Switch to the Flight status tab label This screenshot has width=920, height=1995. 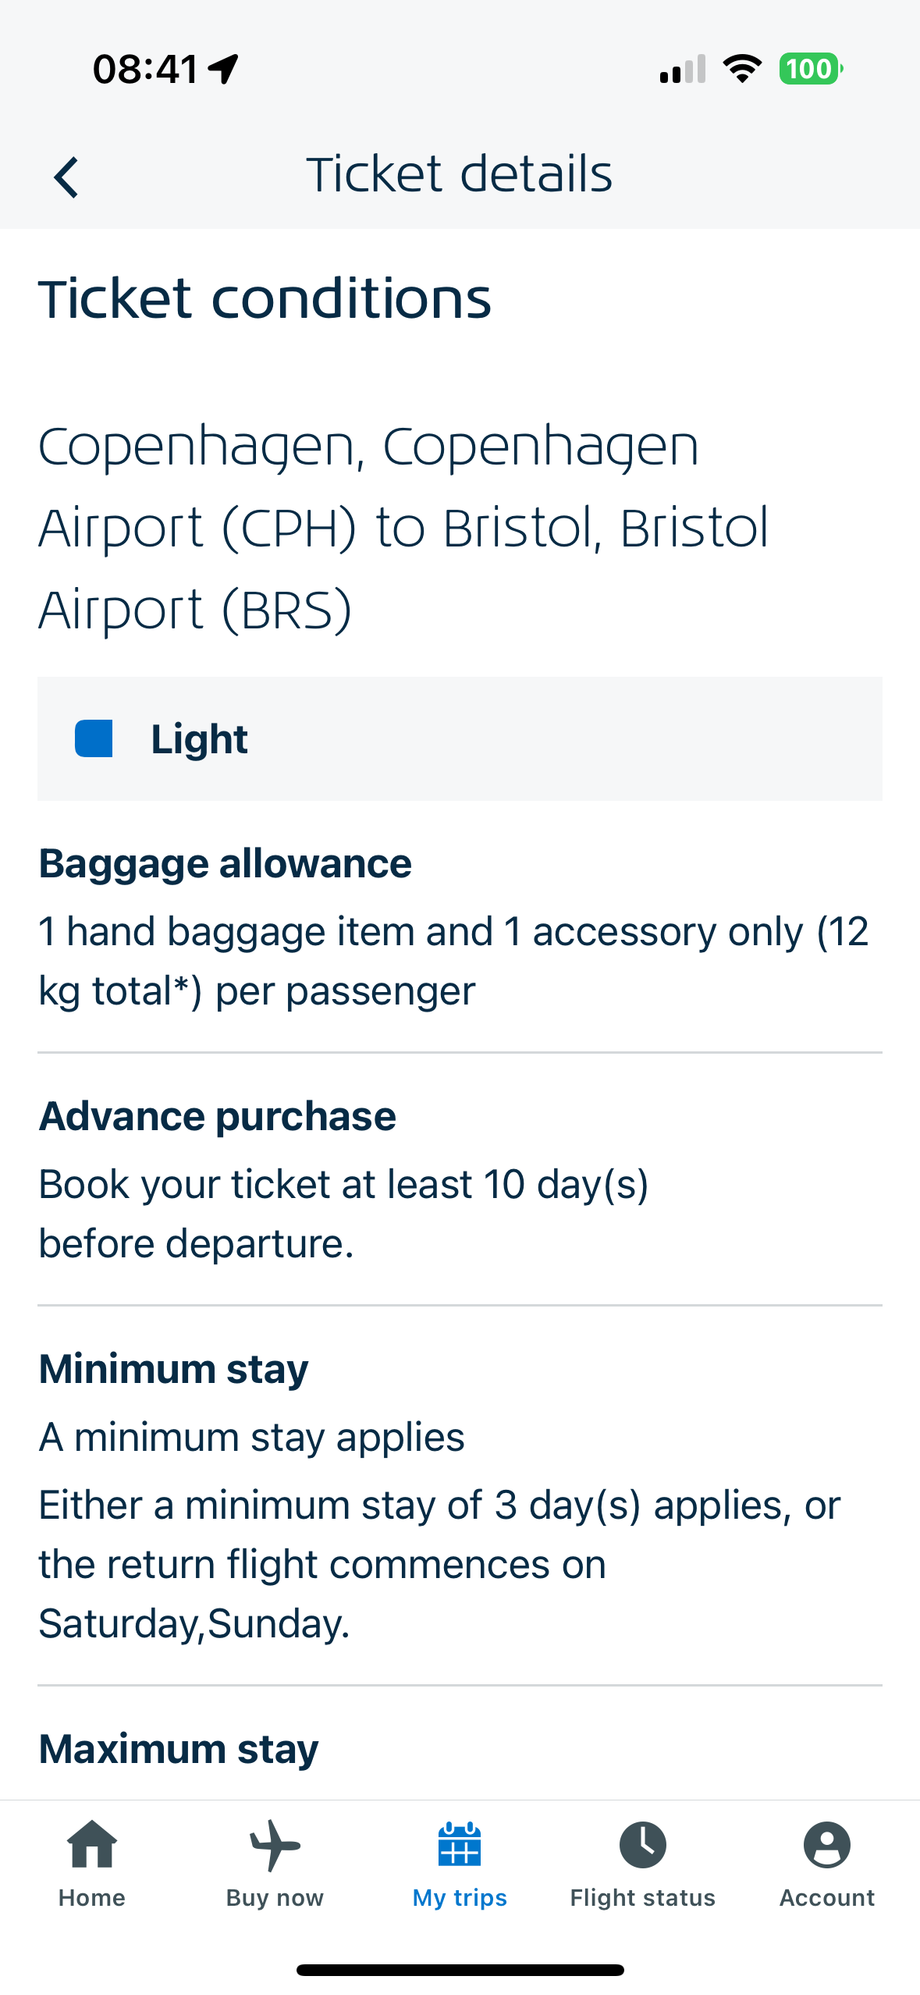643,1898
